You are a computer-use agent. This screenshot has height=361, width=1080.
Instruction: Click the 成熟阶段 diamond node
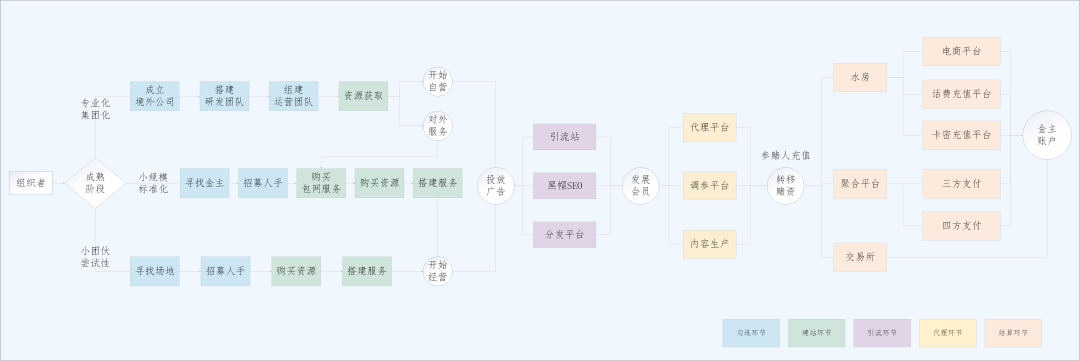pos(95,183)
